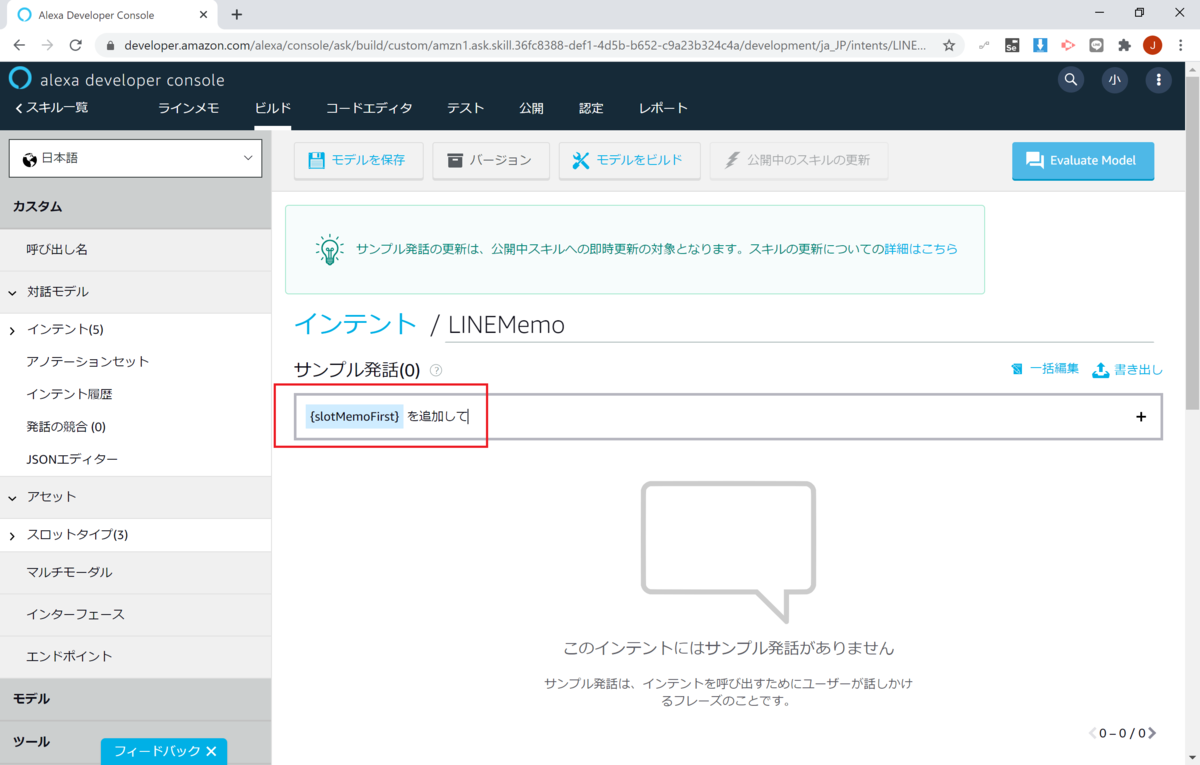Viewport: 1200px width, 765px height.
Task: Click the save icon on モデルを保存 button
Action: [316, 161]
